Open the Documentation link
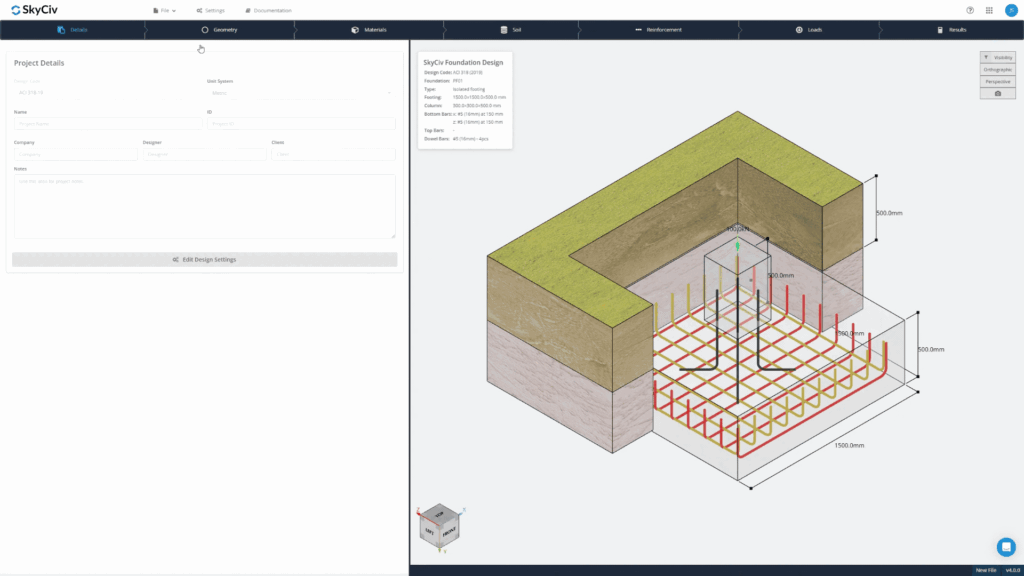The image size is (1024, 576). 268,10
